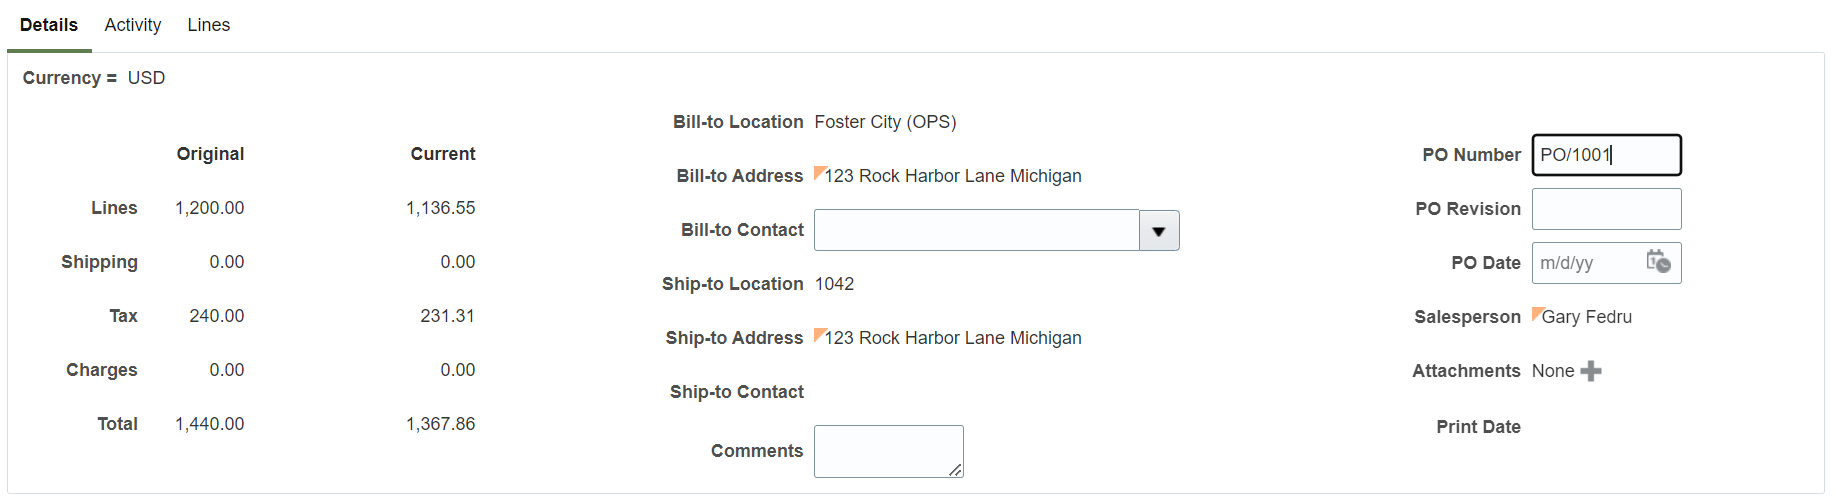Open the PO Date calendar picker

1658,262
